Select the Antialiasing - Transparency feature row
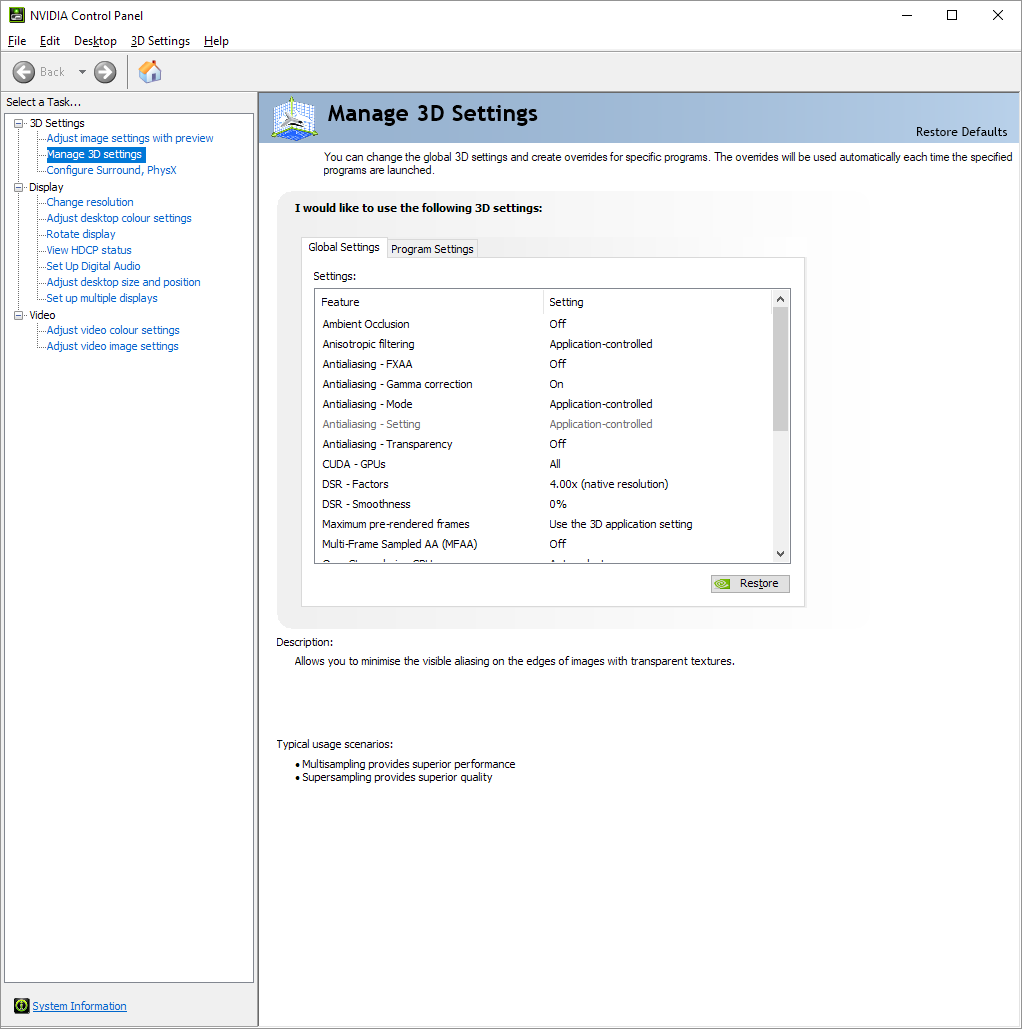Screen dimensions: 1022x1029 pos(543,444)
